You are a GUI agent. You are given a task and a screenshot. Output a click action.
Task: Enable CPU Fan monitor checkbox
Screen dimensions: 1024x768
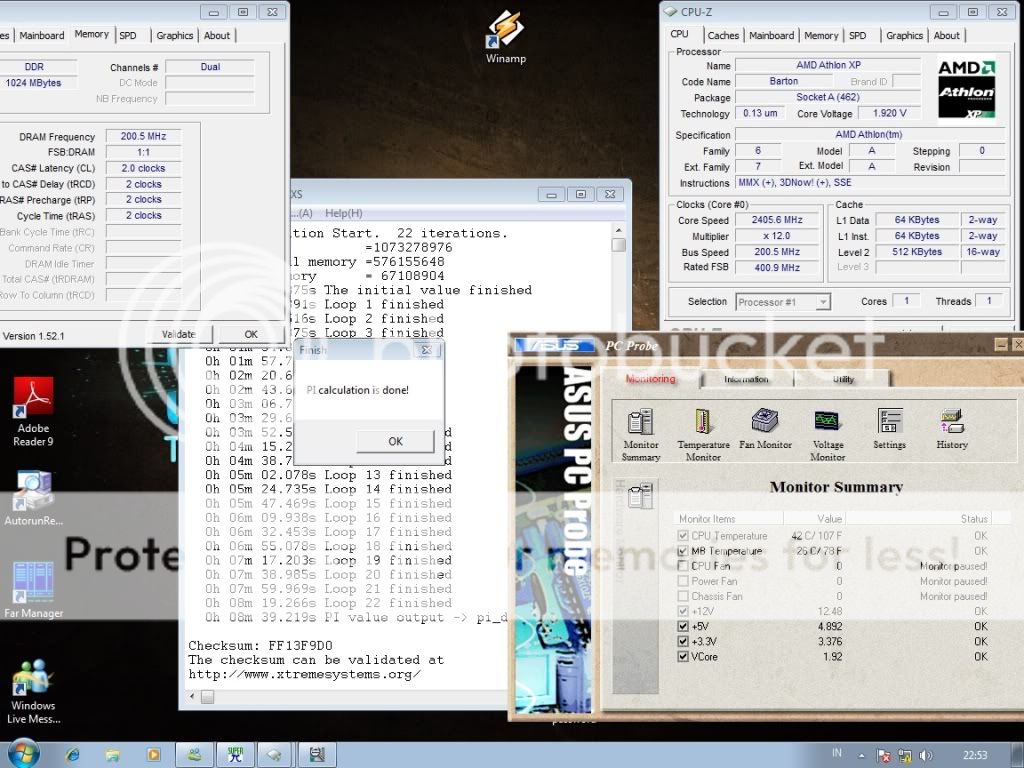tap(683, 566)
